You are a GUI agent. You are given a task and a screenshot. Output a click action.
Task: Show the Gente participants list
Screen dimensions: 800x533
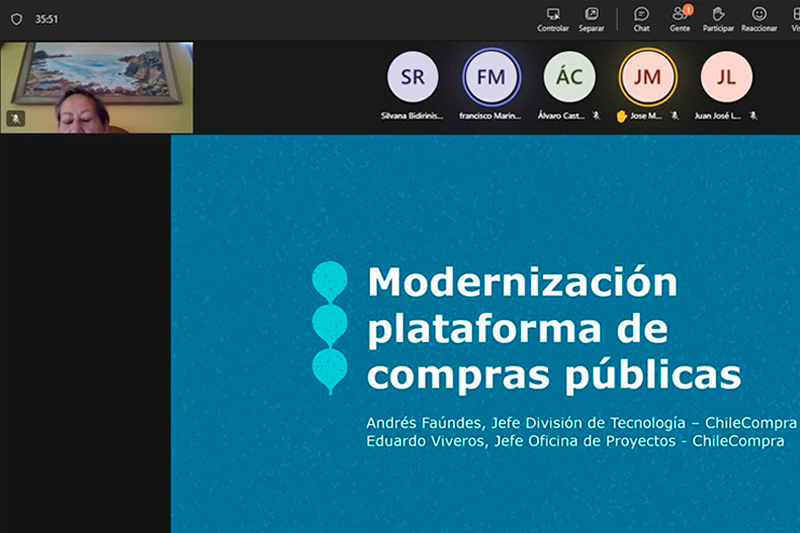[680, 19]
